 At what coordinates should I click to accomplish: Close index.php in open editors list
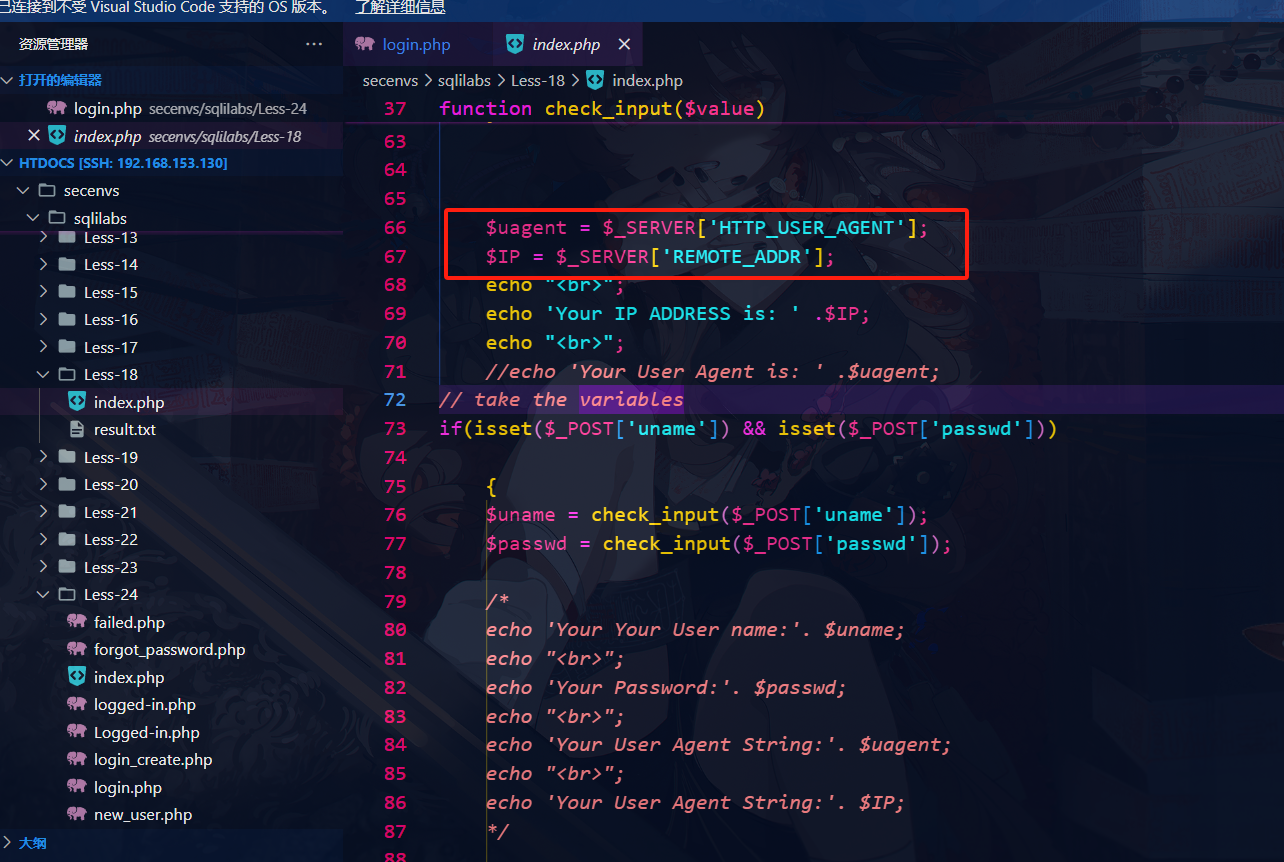coord(34,136)
